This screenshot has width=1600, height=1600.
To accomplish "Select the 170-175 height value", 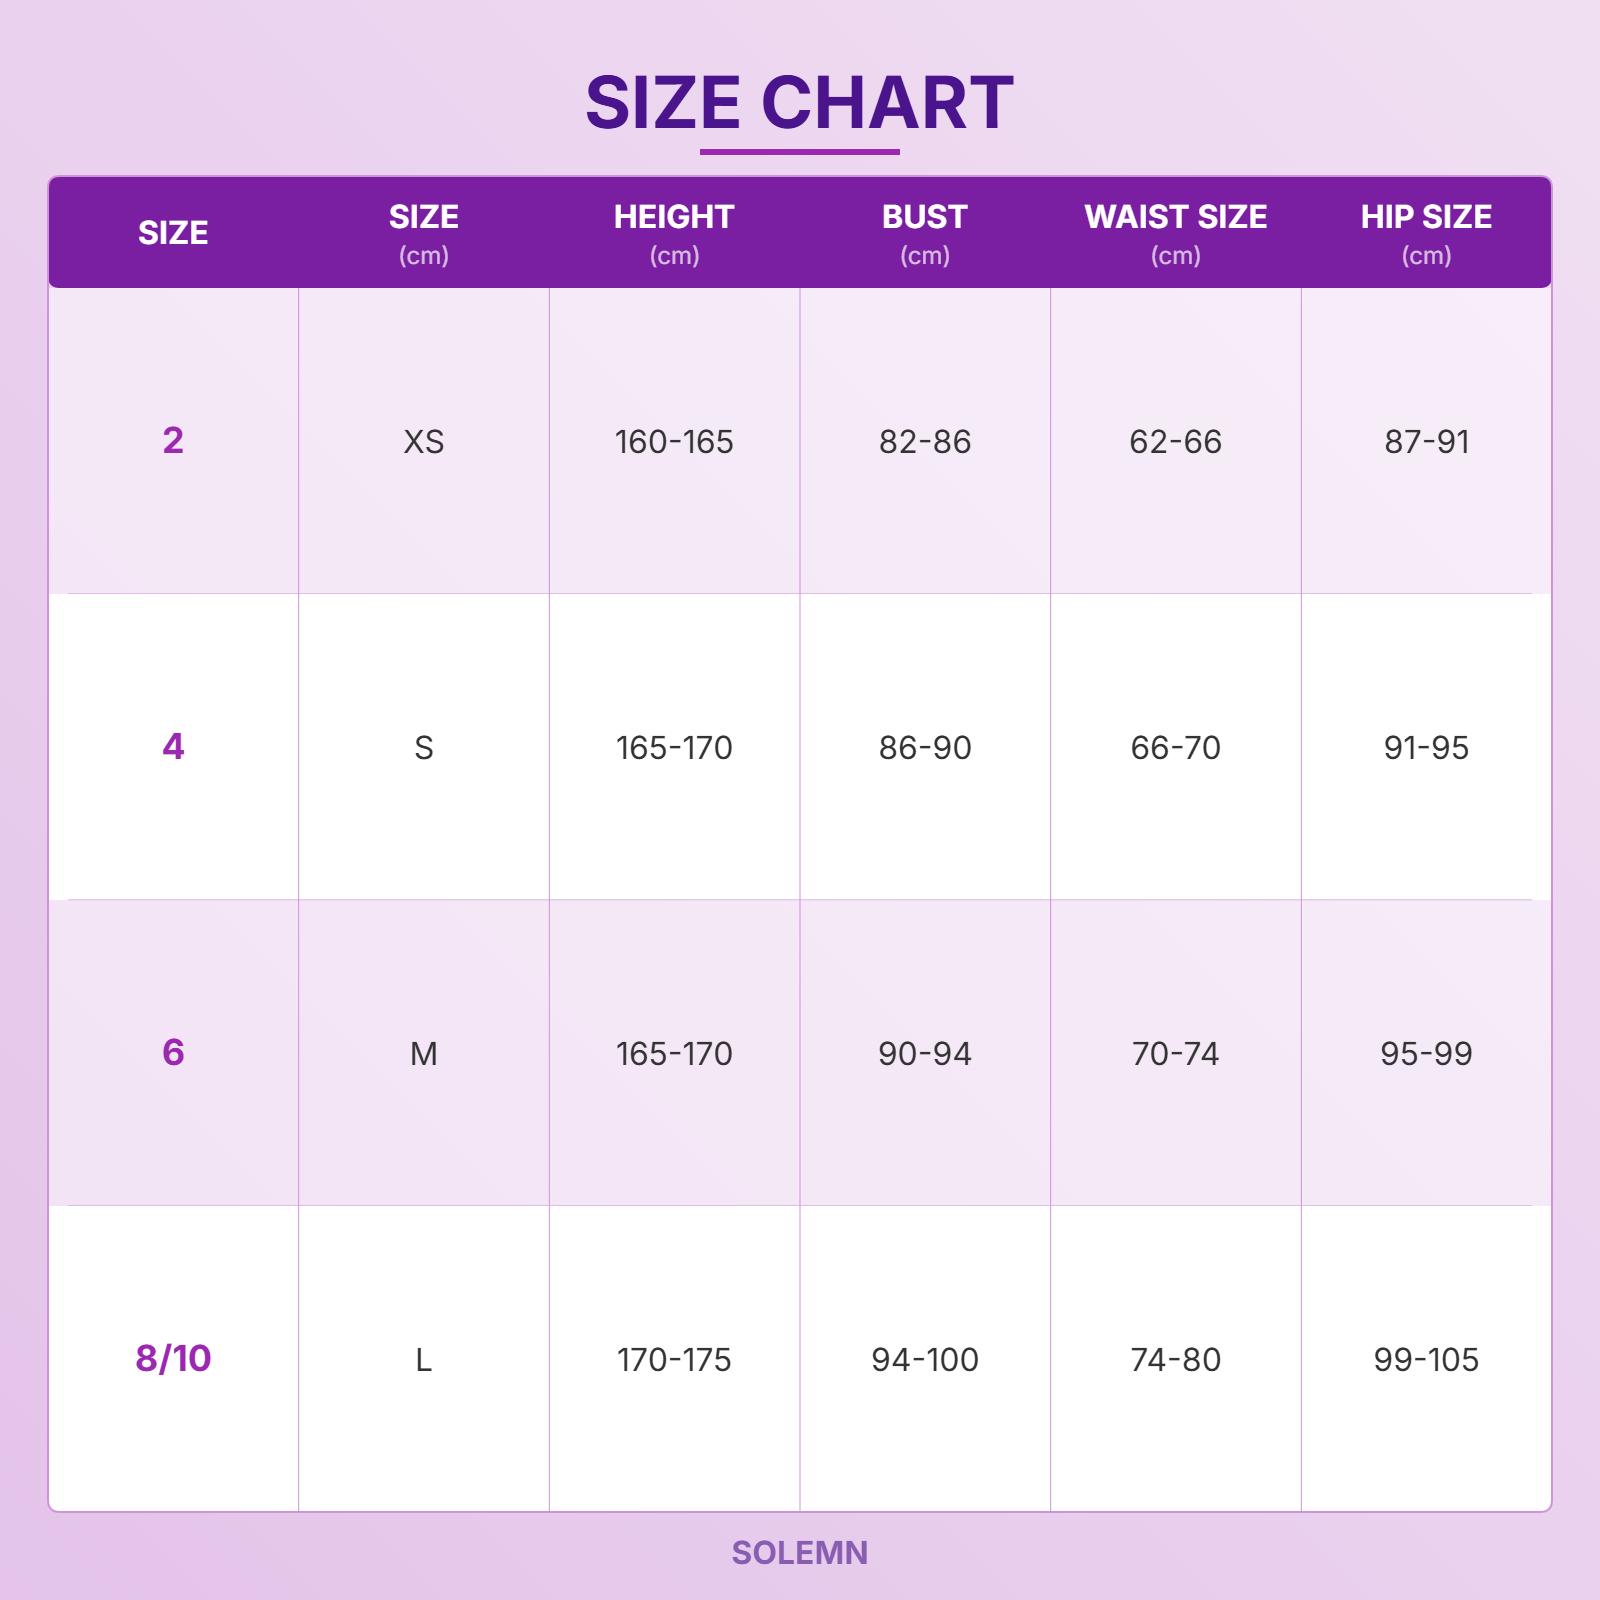I will pyautogui.click(x=674, y=1360).
